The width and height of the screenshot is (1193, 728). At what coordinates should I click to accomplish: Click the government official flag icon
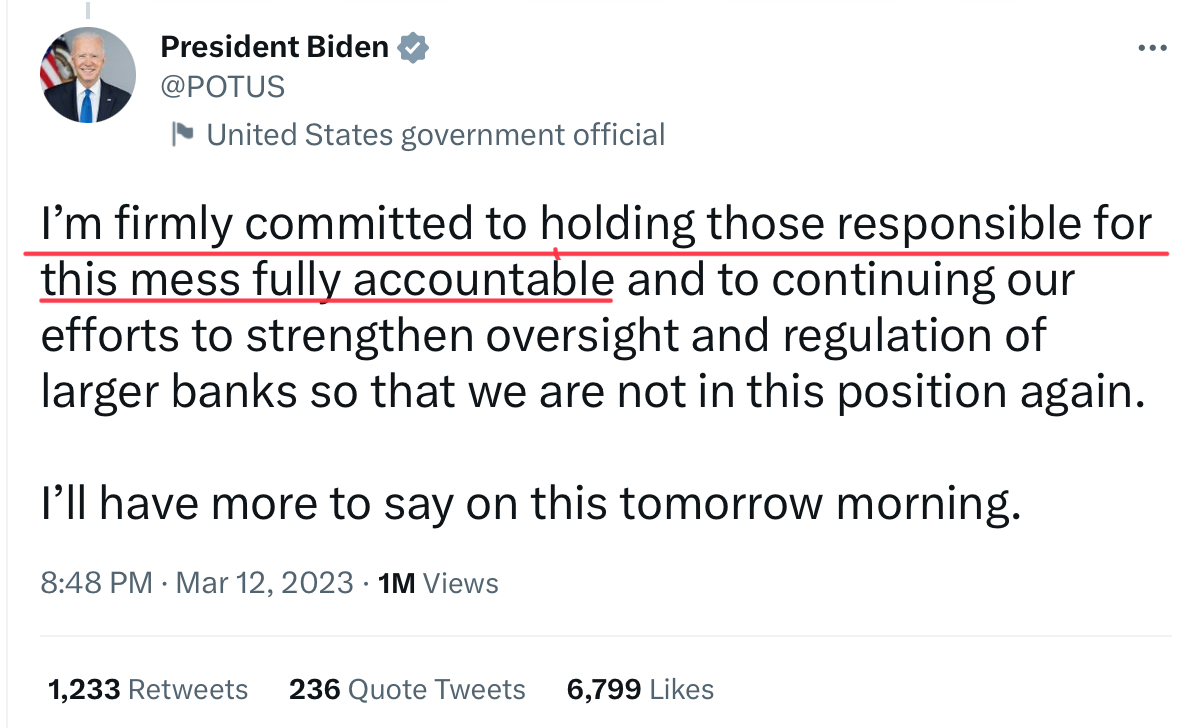point(182,134)
